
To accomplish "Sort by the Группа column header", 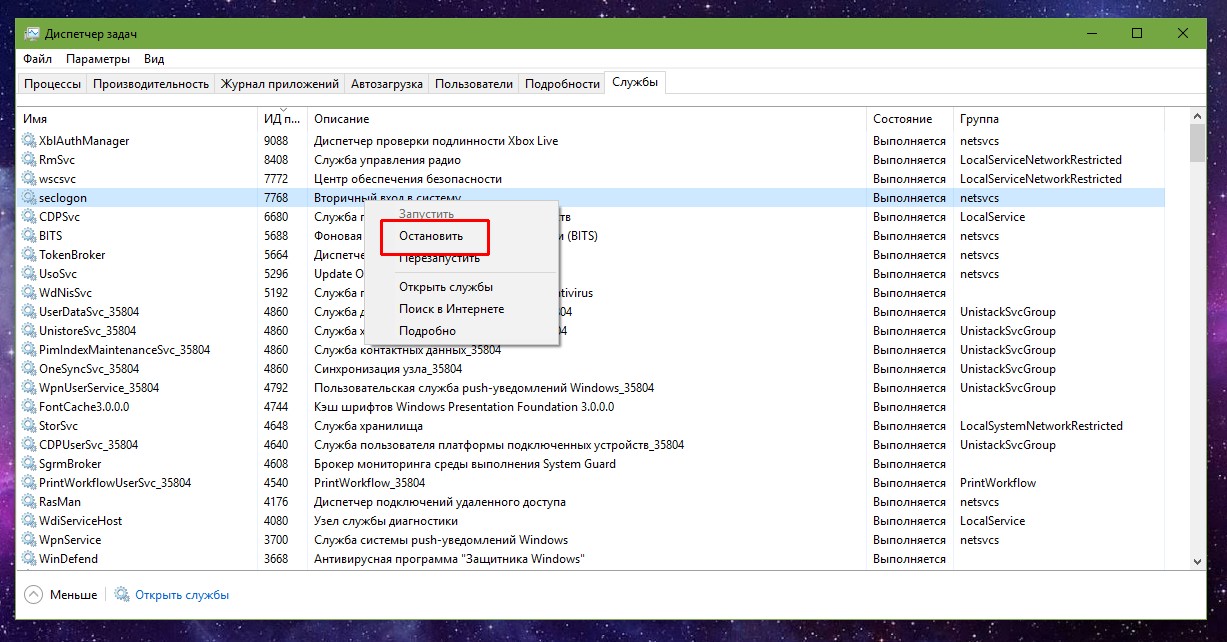I will (x=1058, y=119).
